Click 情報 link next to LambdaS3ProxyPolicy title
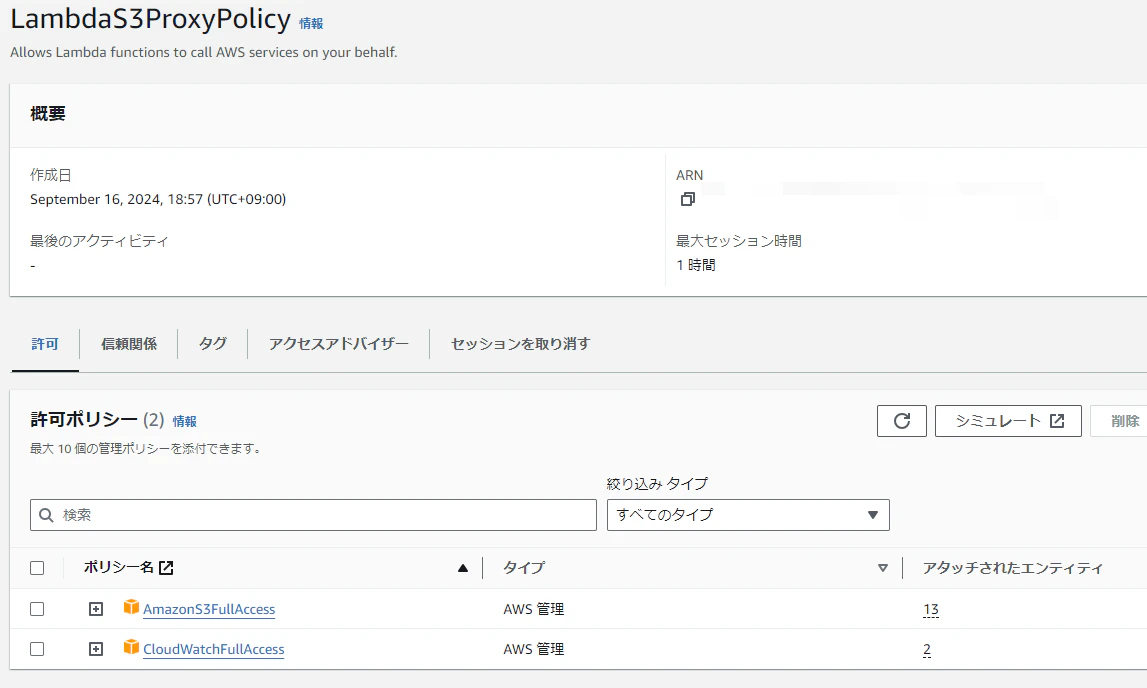The image size is (1147, 688). pyautogui.click(x=311, y=23)
